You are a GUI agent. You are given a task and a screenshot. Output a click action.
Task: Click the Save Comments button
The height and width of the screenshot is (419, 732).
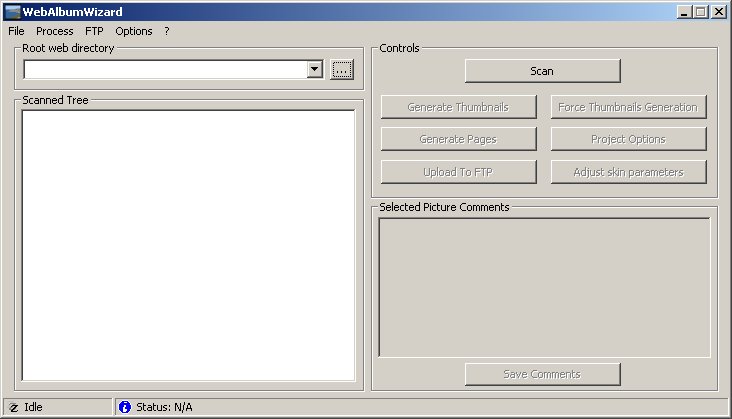542,374
